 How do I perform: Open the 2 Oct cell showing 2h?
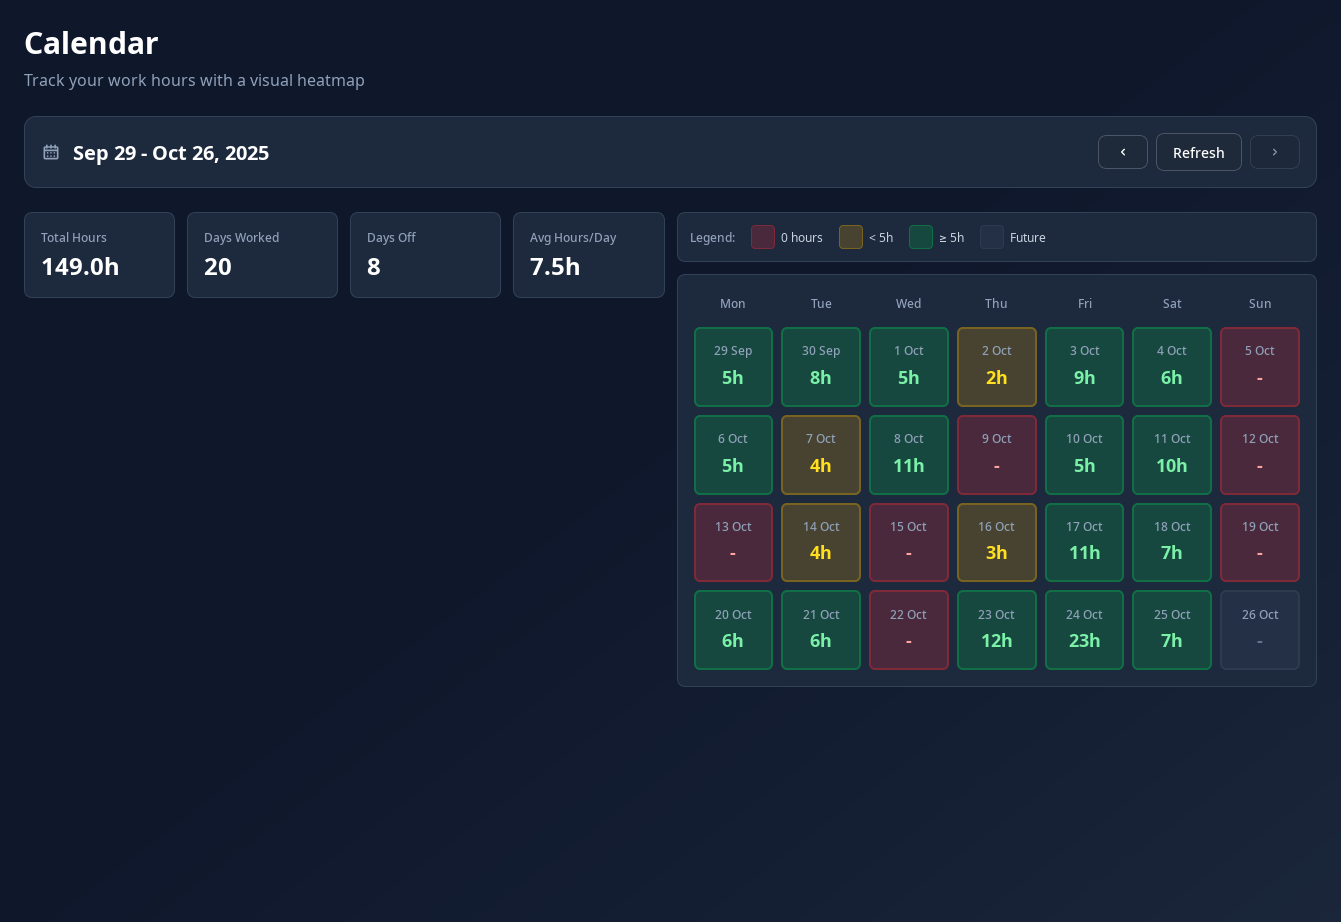(x=996, y=367)
